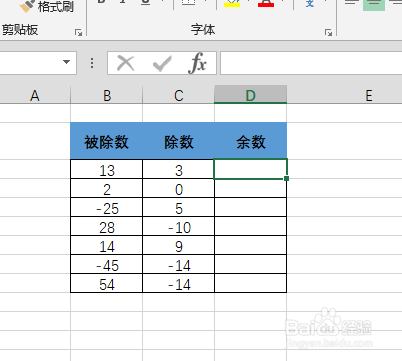
Task: Select the dividend cell containing 13
Action: click(107, 169)
